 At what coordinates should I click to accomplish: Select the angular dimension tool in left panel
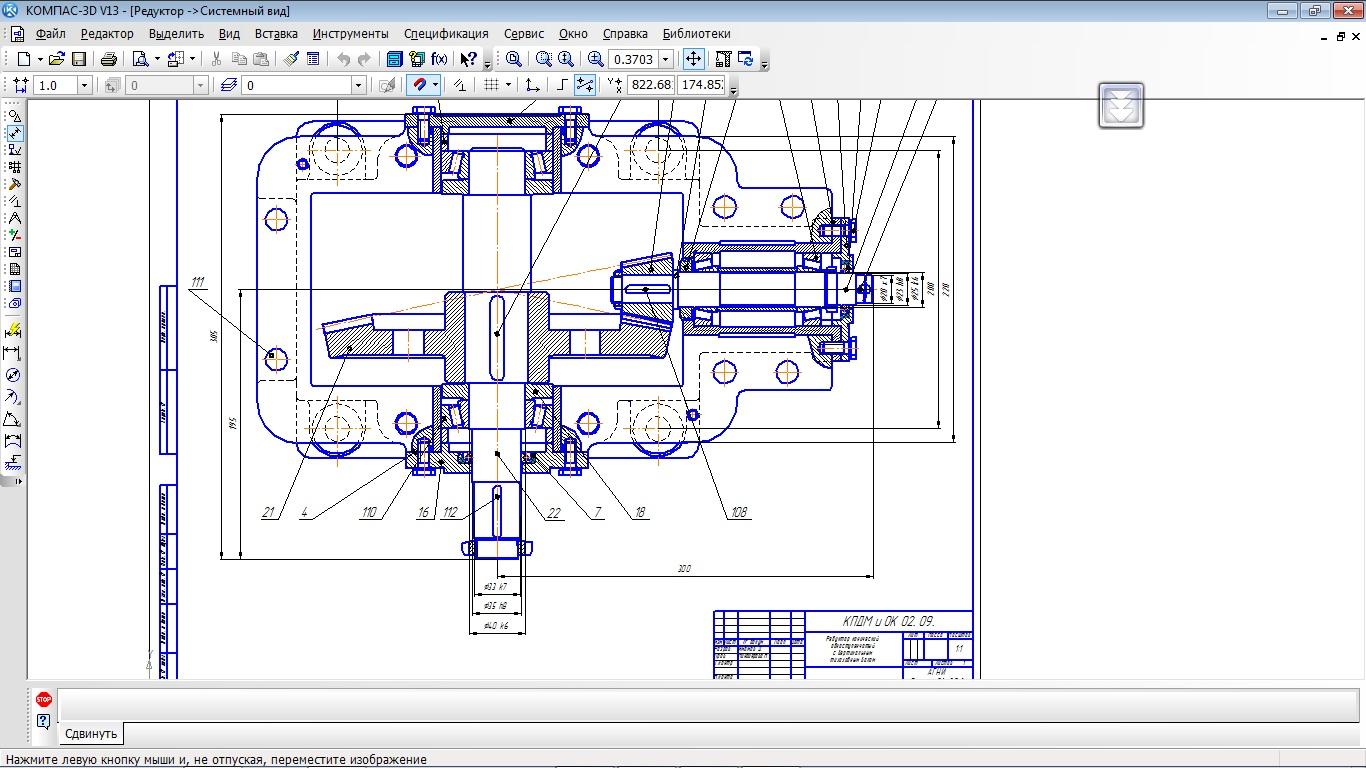(x=13, y=419)
